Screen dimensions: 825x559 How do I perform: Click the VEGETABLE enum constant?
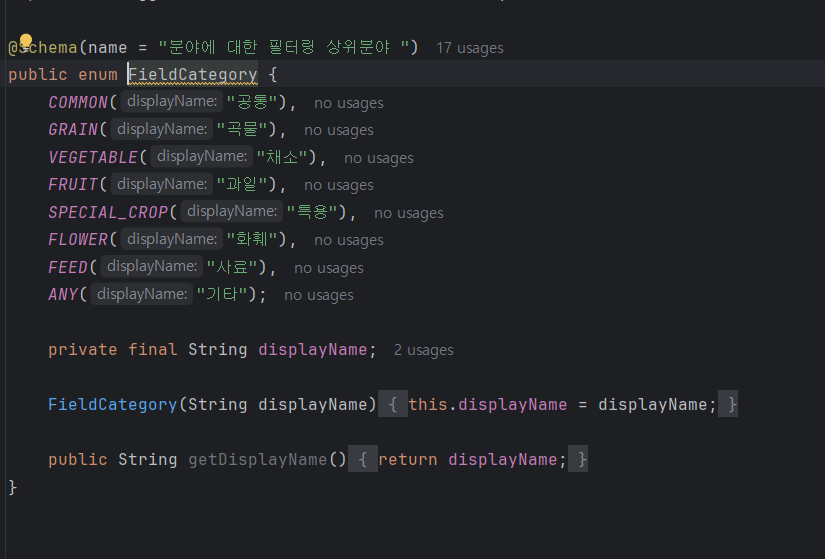pos(93,157)
